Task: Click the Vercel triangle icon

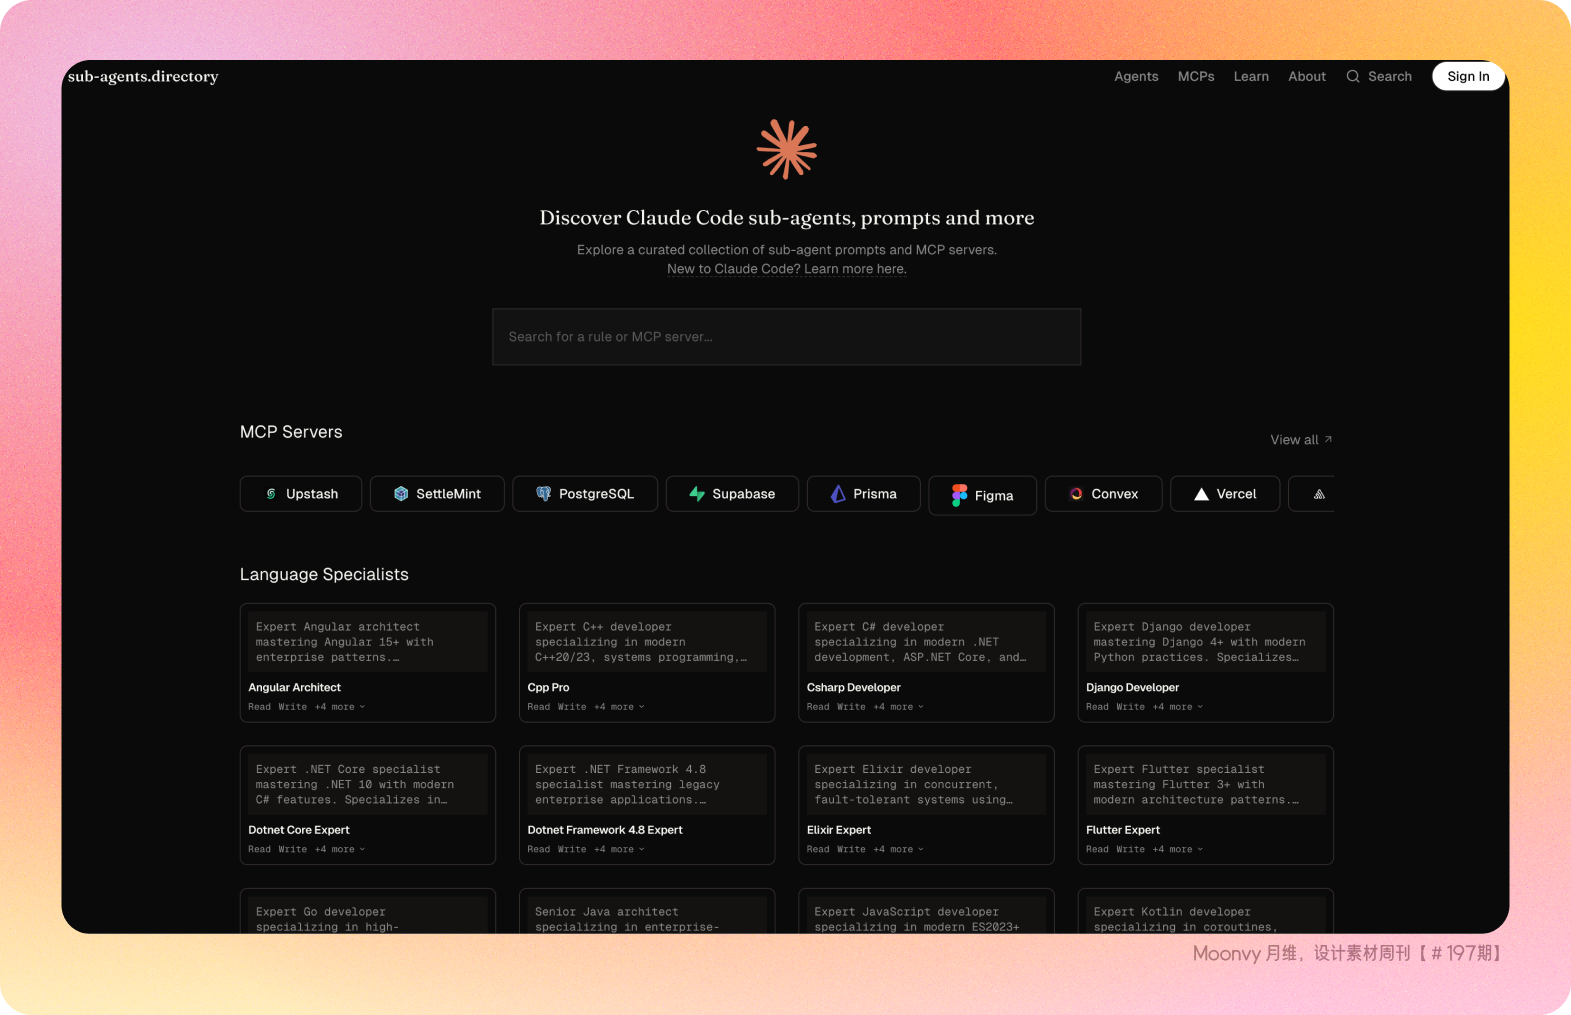Action: (1201, 494)
